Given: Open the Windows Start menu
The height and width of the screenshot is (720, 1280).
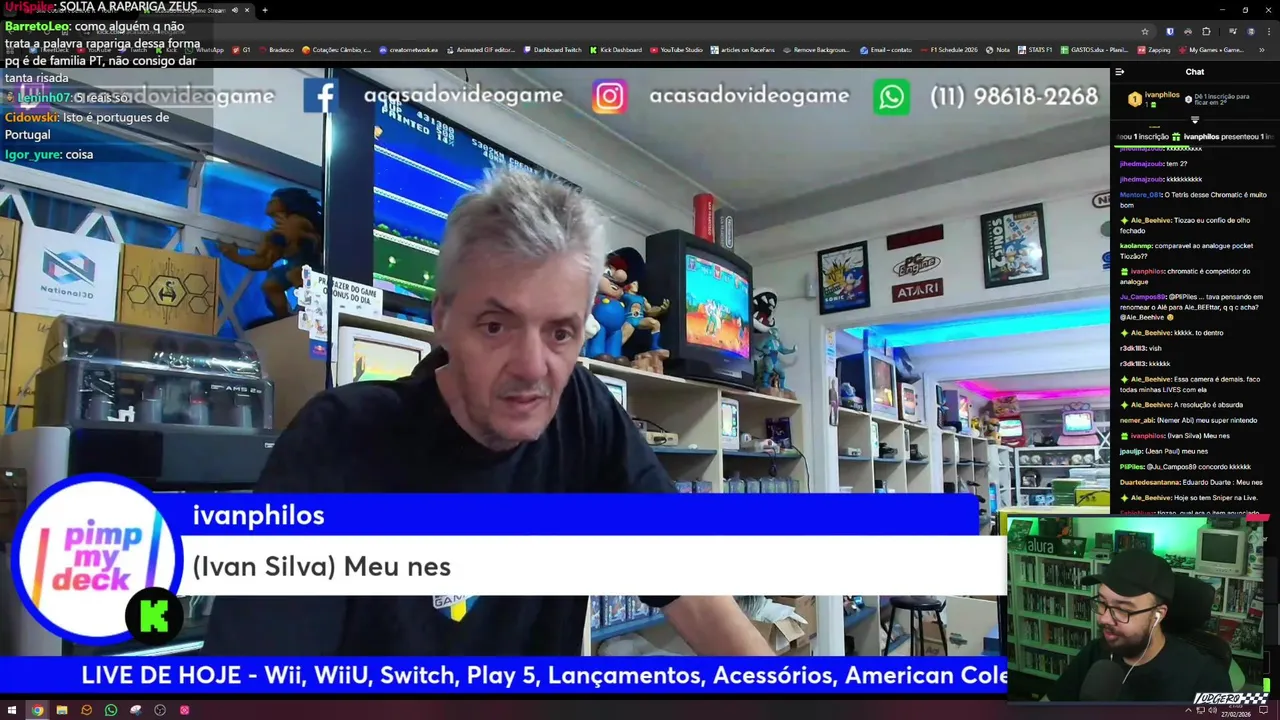Looking at the screenshot, I should pos(11,710).
